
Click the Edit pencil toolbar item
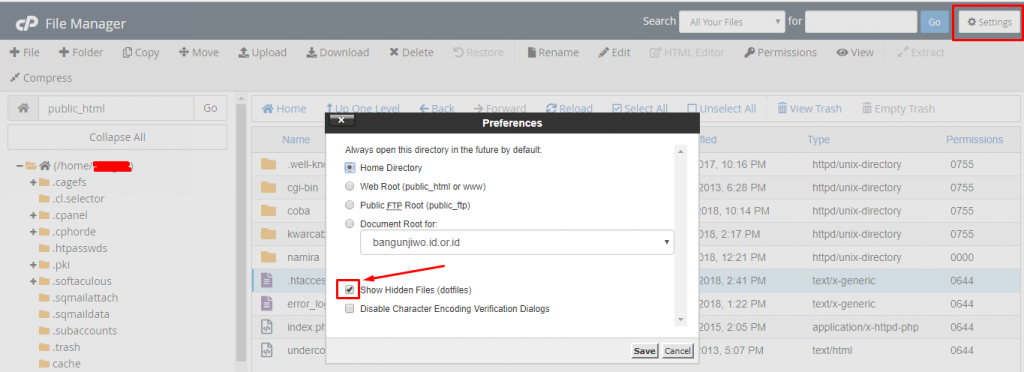click(x=615, y=52)
